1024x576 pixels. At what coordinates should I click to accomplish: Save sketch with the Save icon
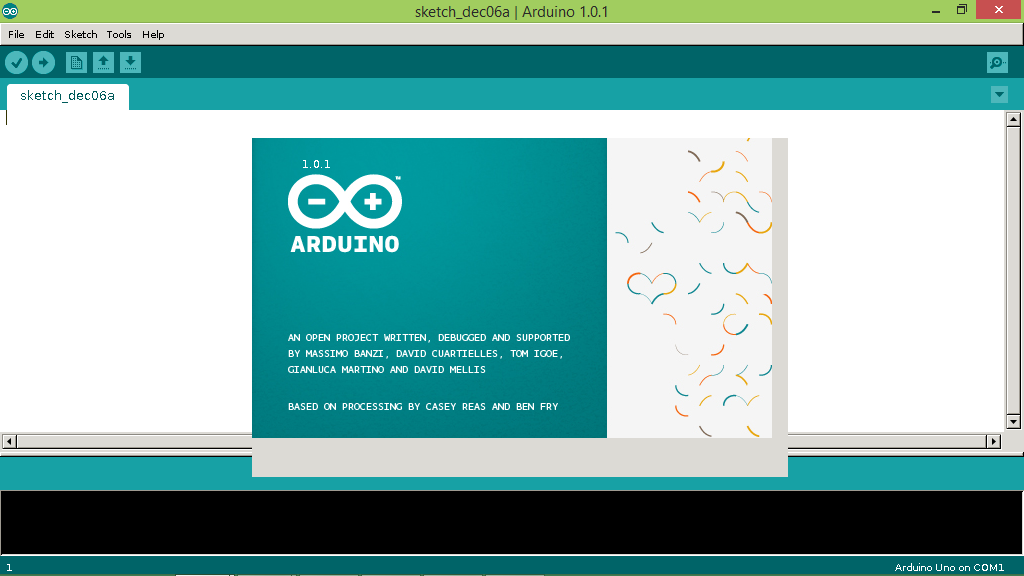130,63
